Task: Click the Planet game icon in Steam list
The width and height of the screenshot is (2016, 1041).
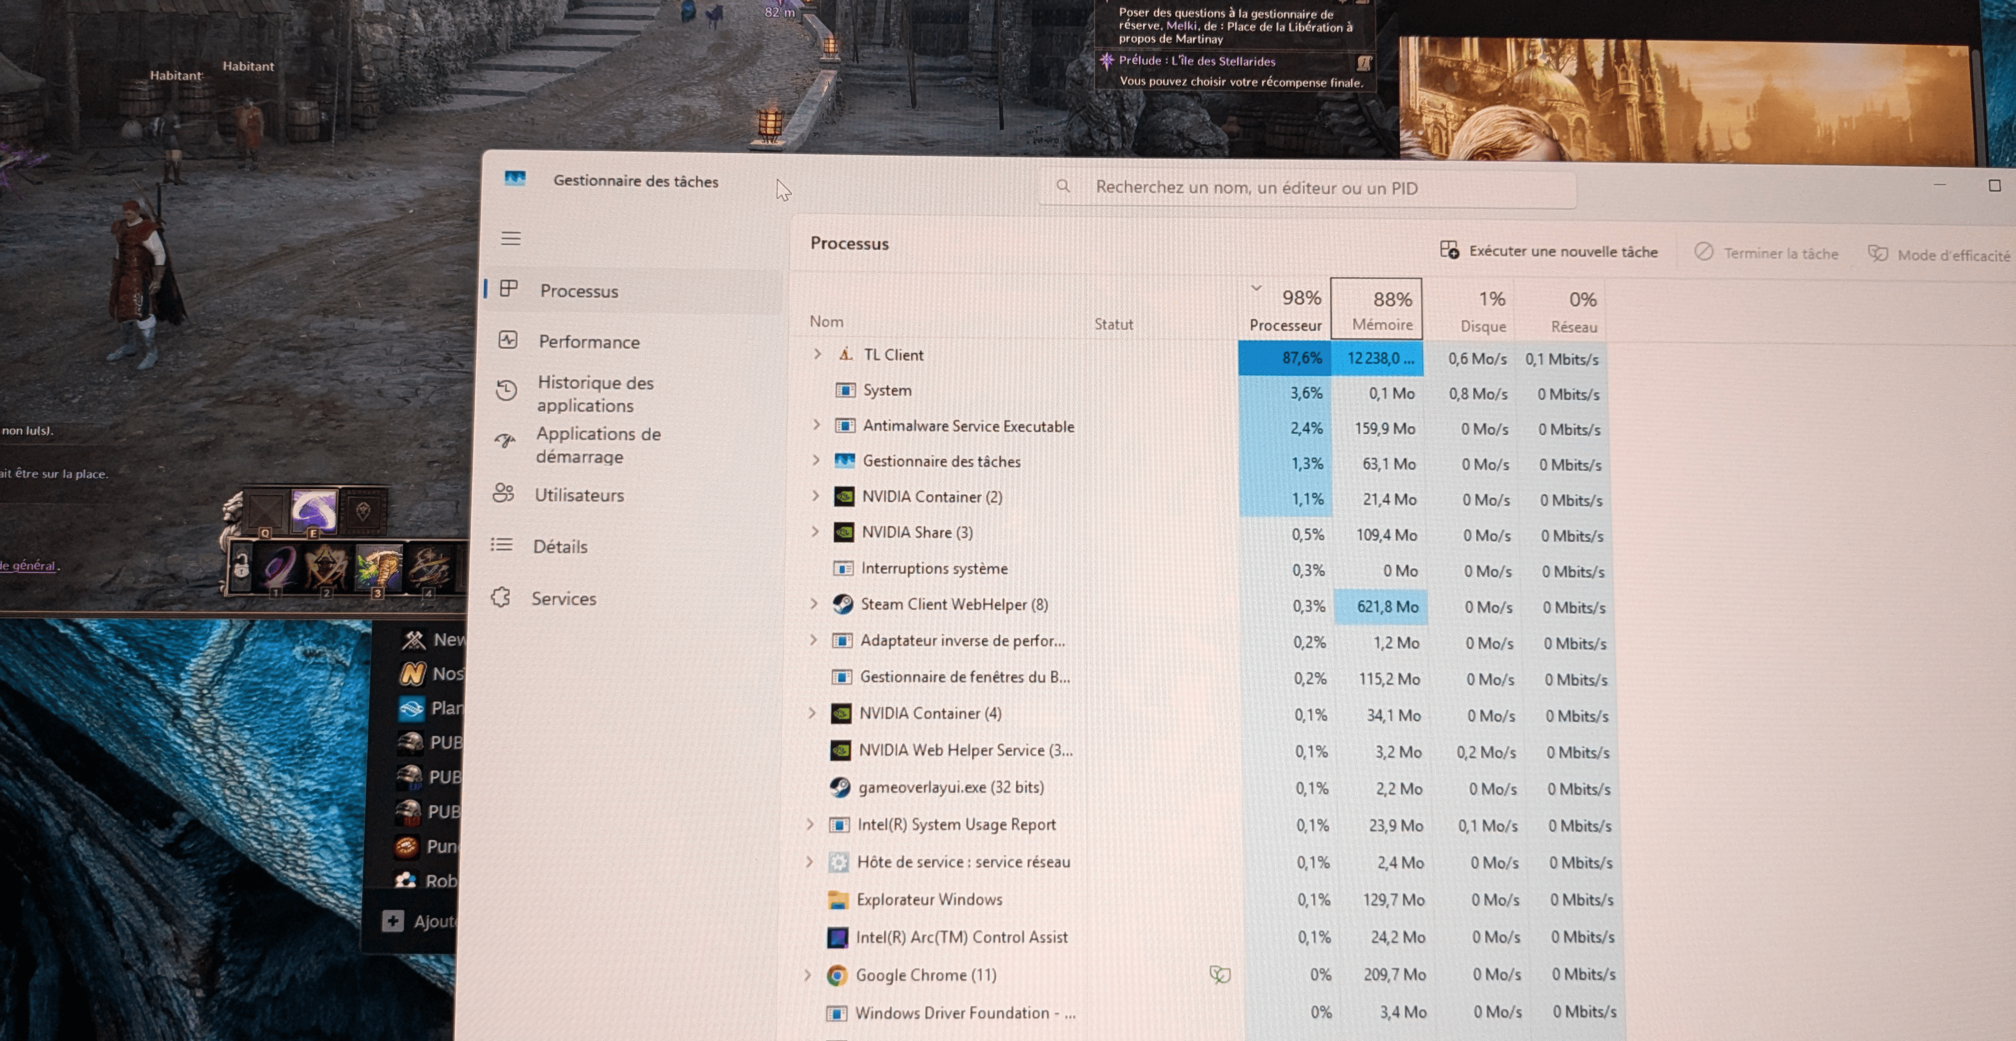Action: point(411,708)
